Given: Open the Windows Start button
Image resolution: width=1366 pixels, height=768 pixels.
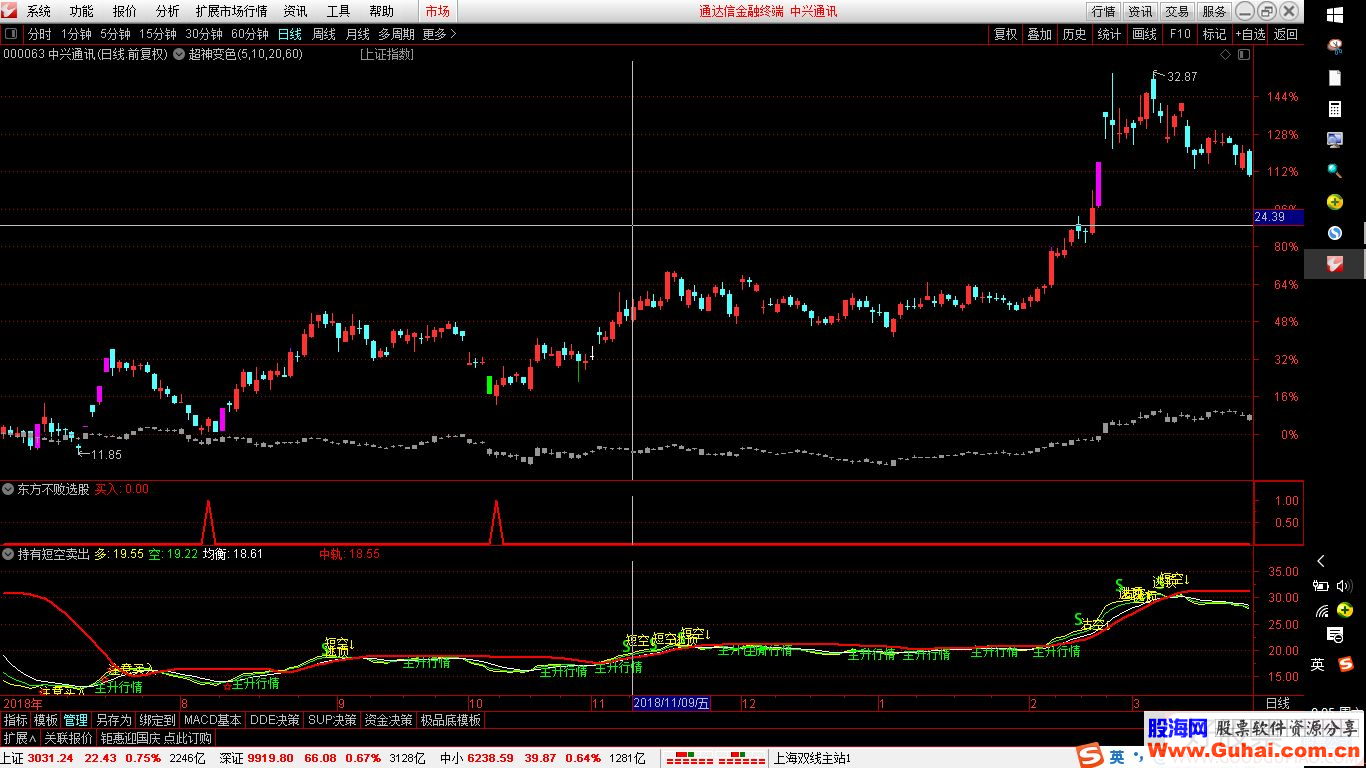Looking at the screenshot, I should click(x=1335, y=14).
